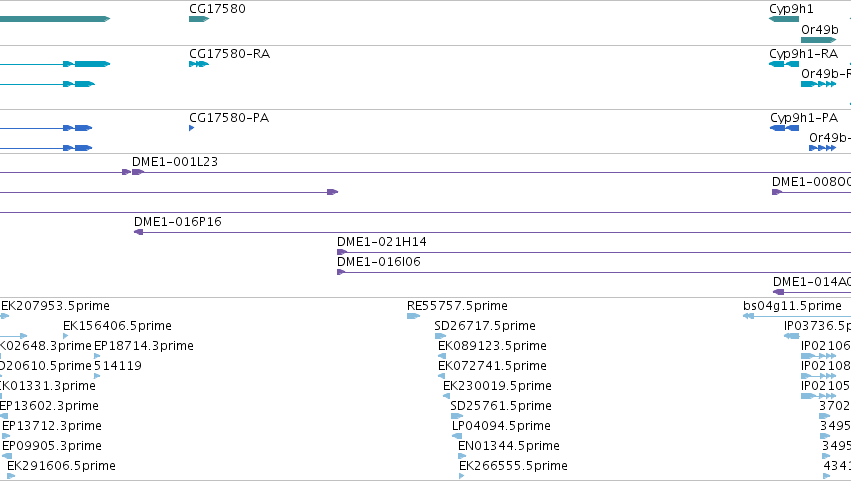851x481 pixels.
Task: Select the light blue LP04094.5prime glyph
Action: click(457, 436)
